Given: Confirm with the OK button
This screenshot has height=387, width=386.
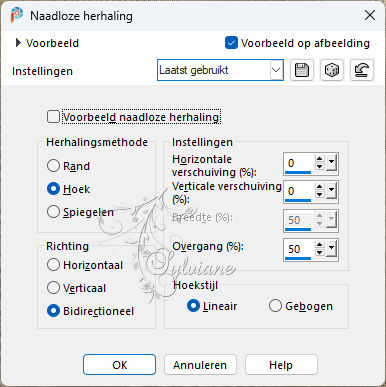Looking at the screenshot, I should 119,365.
